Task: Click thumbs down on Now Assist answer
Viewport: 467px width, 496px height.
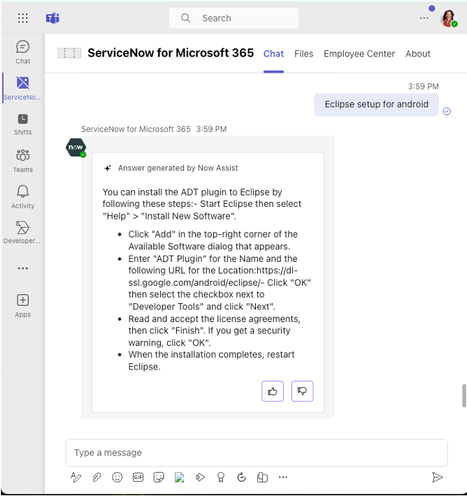Action: coord(302,391)
